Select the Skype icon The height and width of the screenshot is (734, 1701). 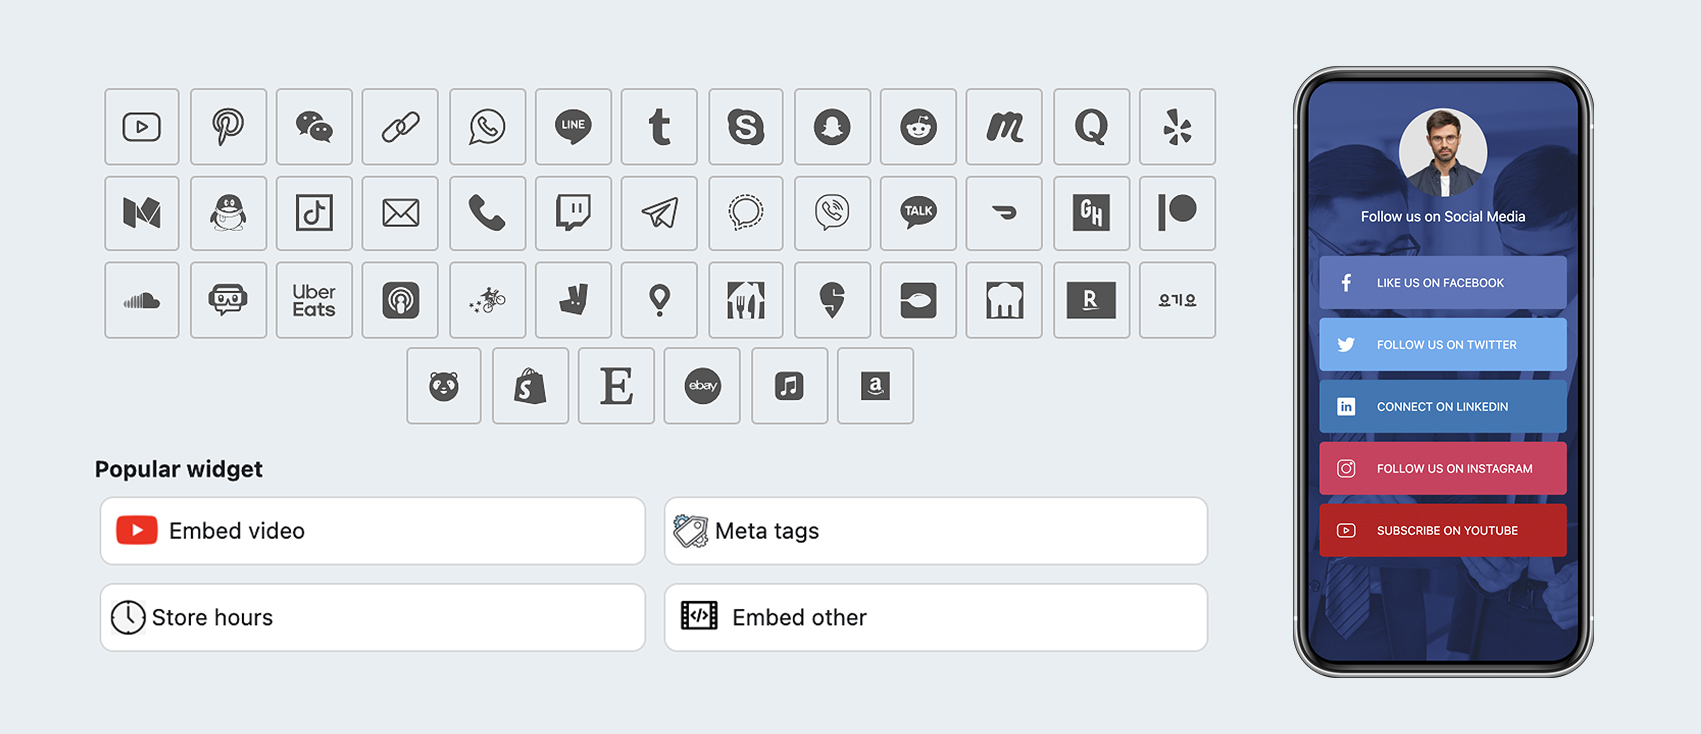pos(746,127)
